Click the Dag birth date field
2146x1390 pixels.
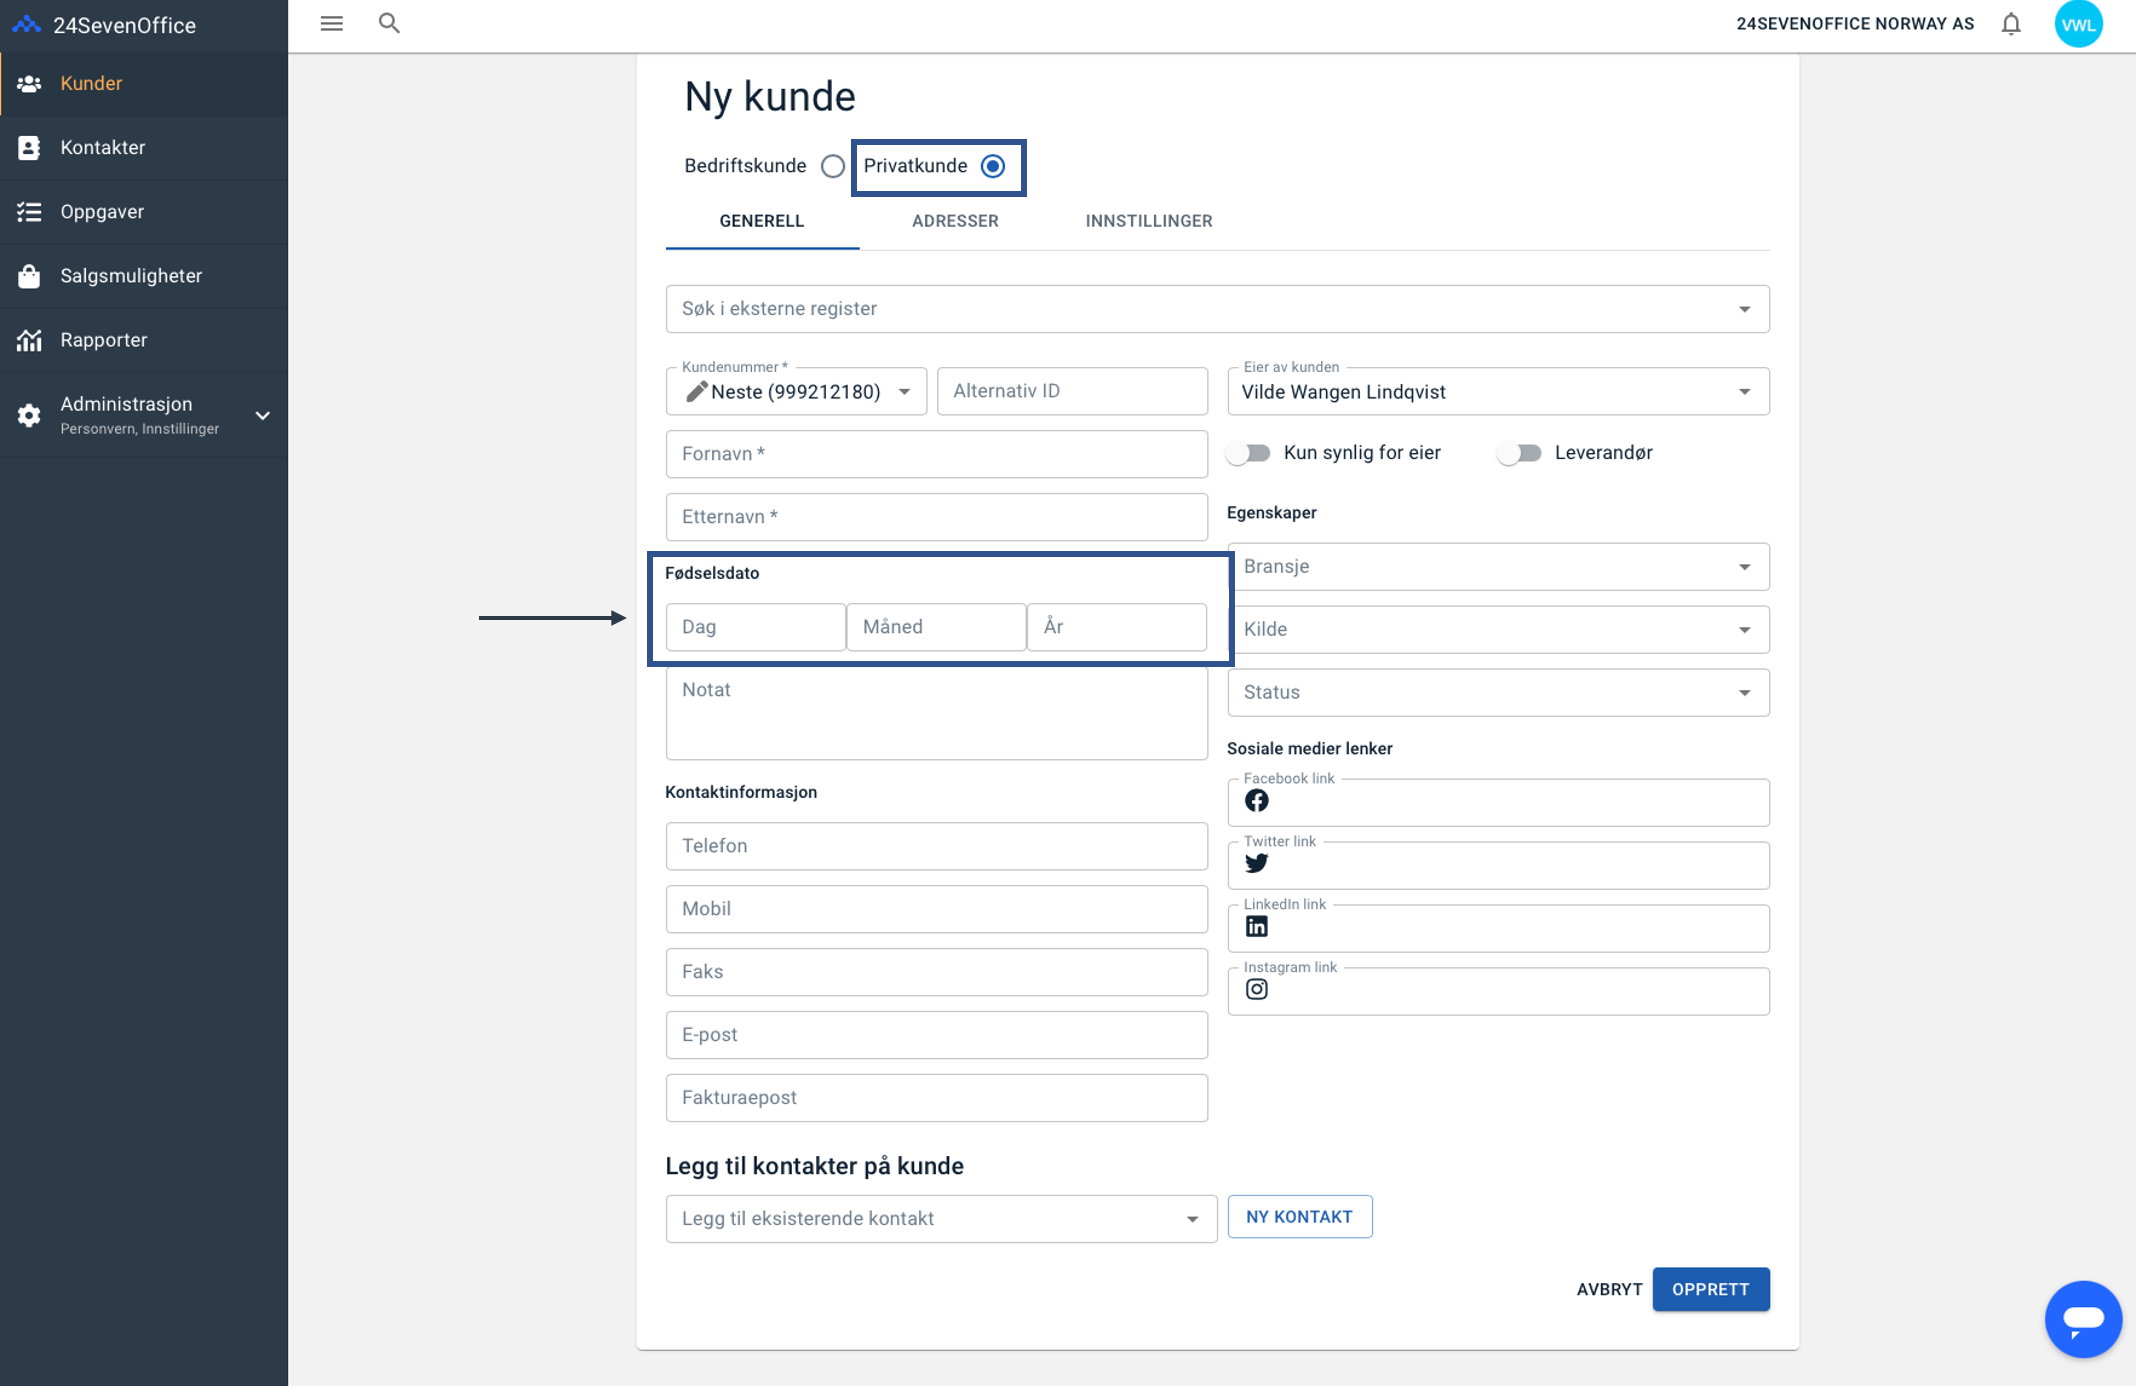click(755, 627)
